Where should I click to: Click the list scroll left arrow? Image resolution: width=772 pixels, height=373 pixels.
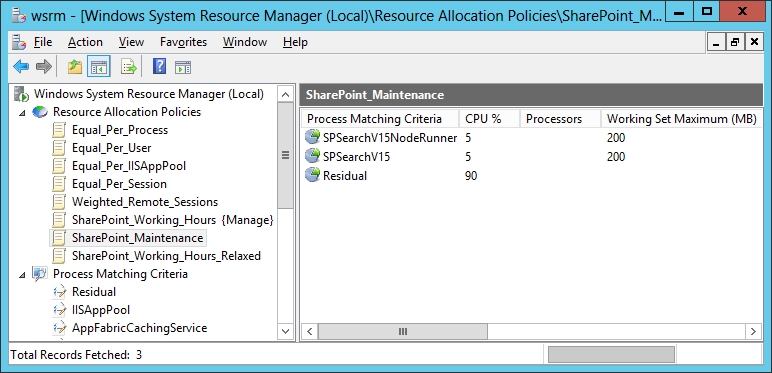309,331
